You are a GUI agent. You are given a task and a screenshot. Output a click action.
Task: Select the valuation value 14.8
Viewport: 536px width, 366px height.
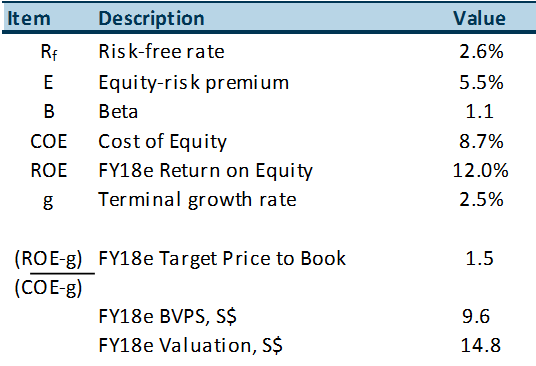coord(480,345)
